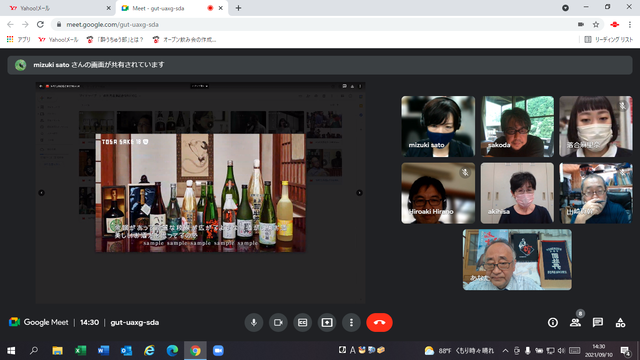Open File Explorer from taskbar
This screenshot has width=640, height=360.
57,351
